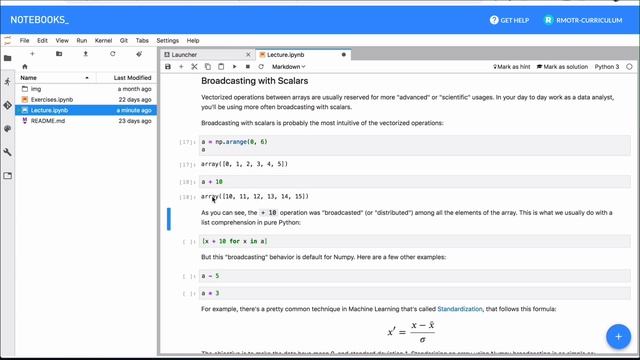This screenshot has width=640, height=360.
Task: Open the Git sidebar panel icon
Action: tap(7, 105)
